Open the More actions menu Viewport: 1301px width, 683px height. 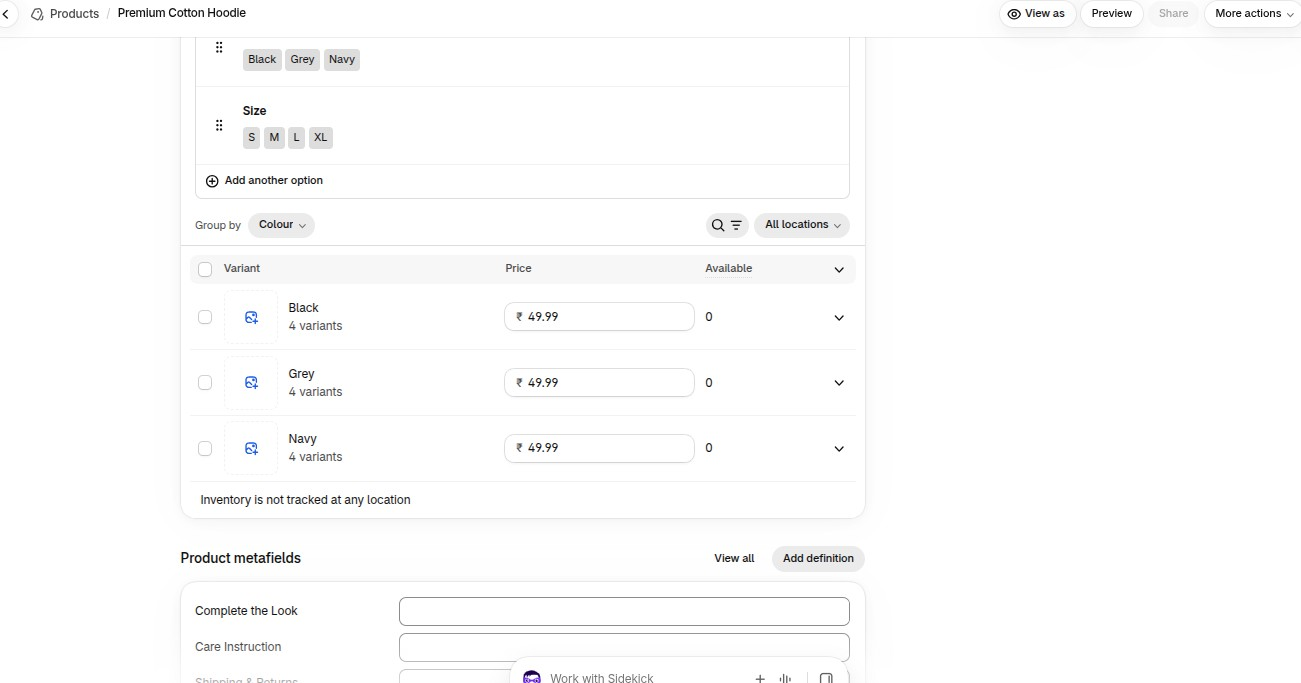1253,14
